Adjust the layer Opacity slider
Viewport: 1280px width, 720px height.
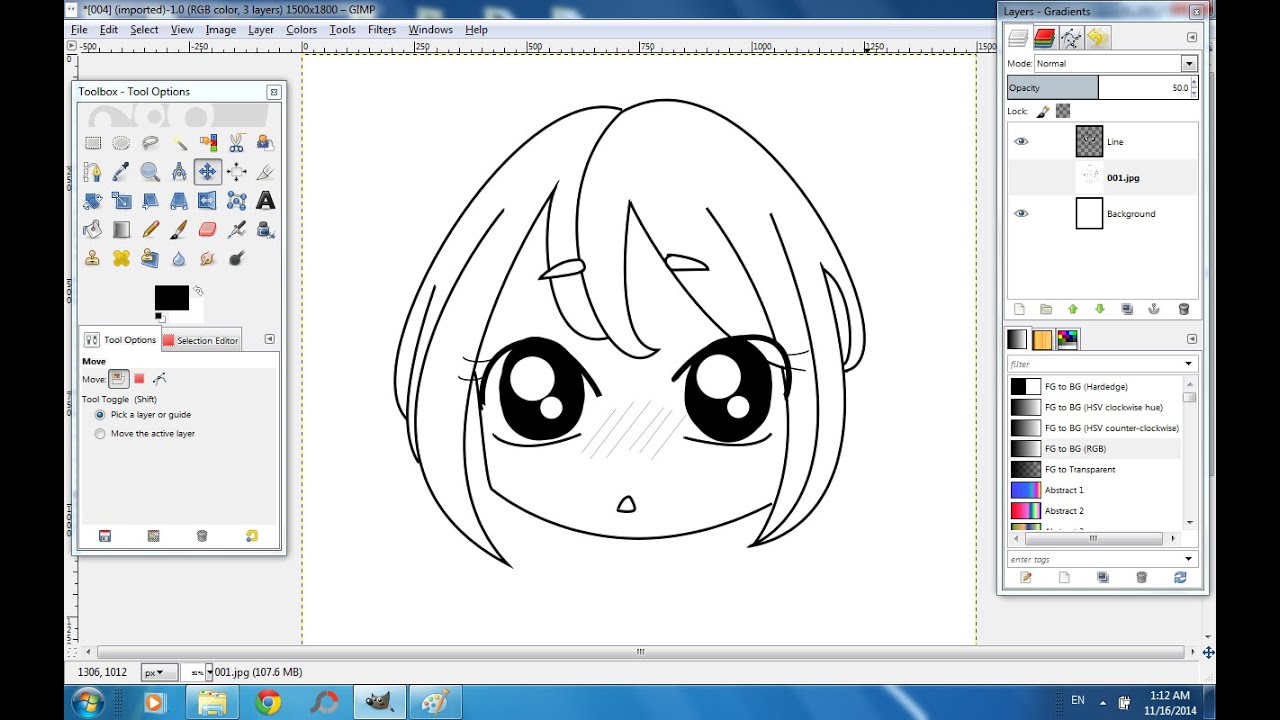point(1102,88)
